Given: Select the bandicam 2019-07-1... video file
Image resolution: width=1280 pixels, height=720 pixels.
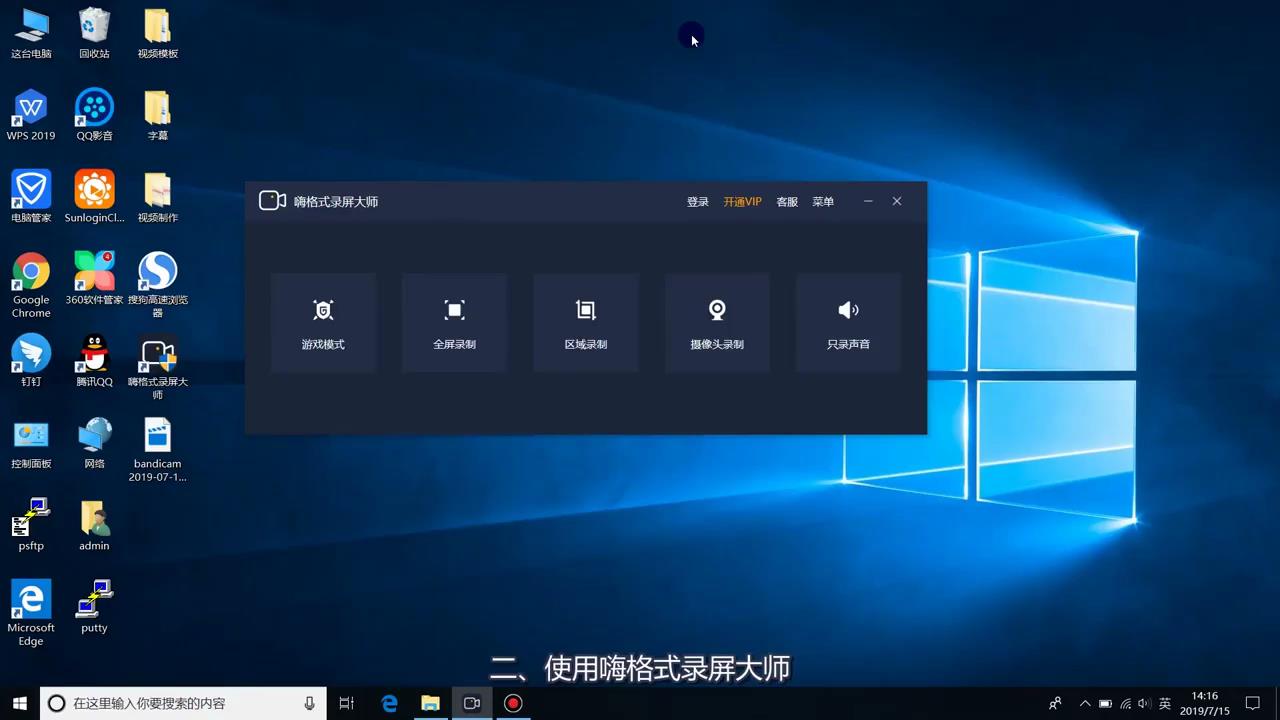Looking at the screenshot, I should (x=158, y=450).
